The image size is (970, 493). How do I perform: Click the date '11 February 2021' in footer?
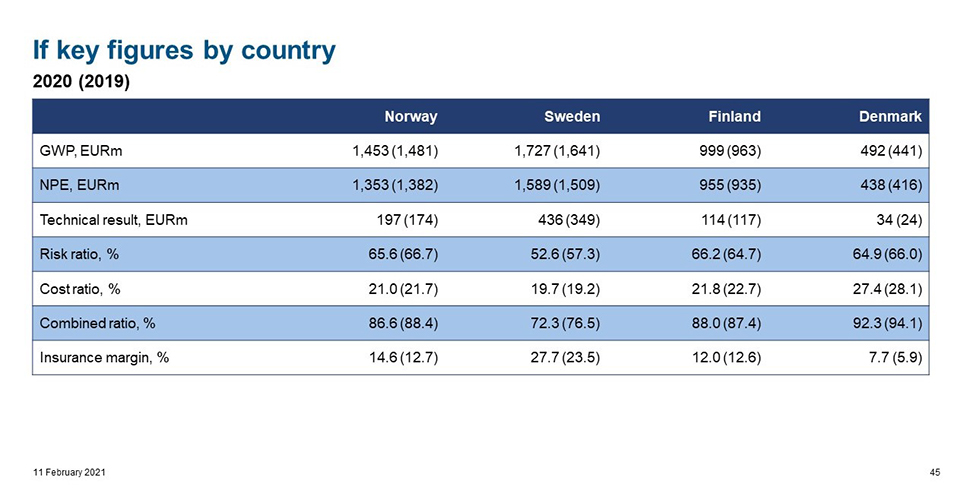coord(63,472)
